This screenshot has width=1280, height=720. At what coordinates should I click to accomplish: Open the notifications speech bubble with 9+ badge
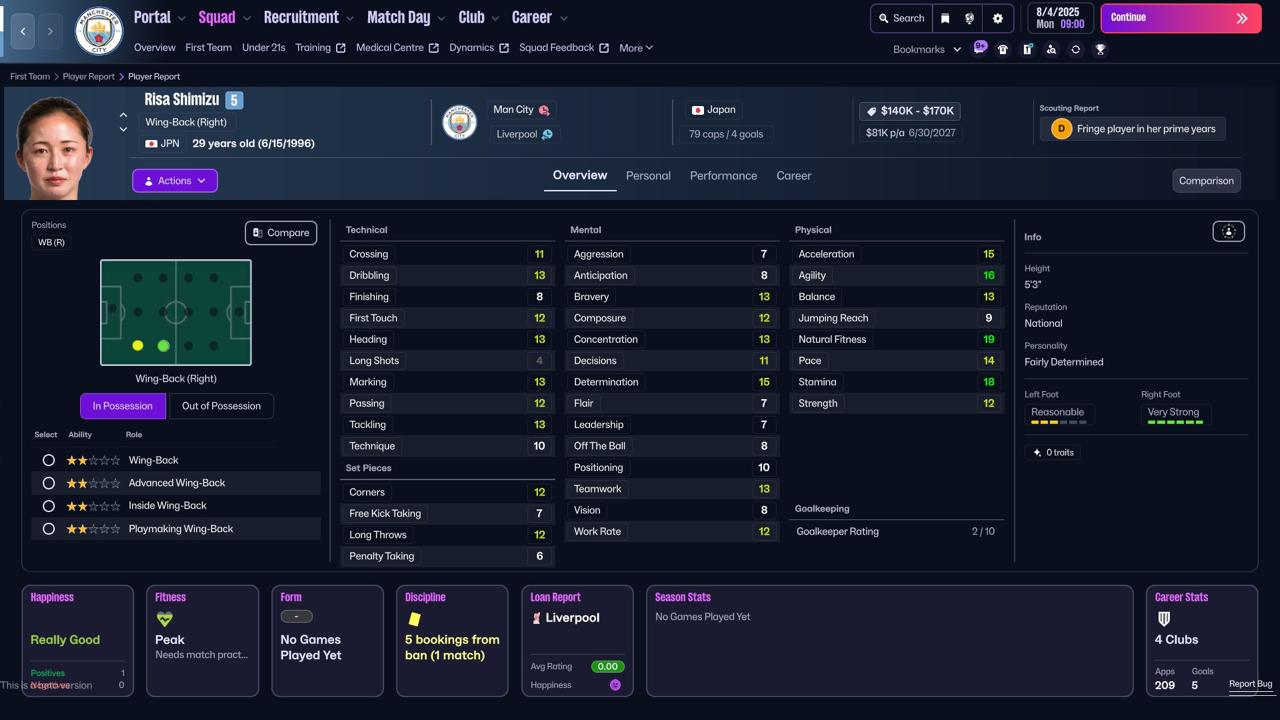pos(980,47)
